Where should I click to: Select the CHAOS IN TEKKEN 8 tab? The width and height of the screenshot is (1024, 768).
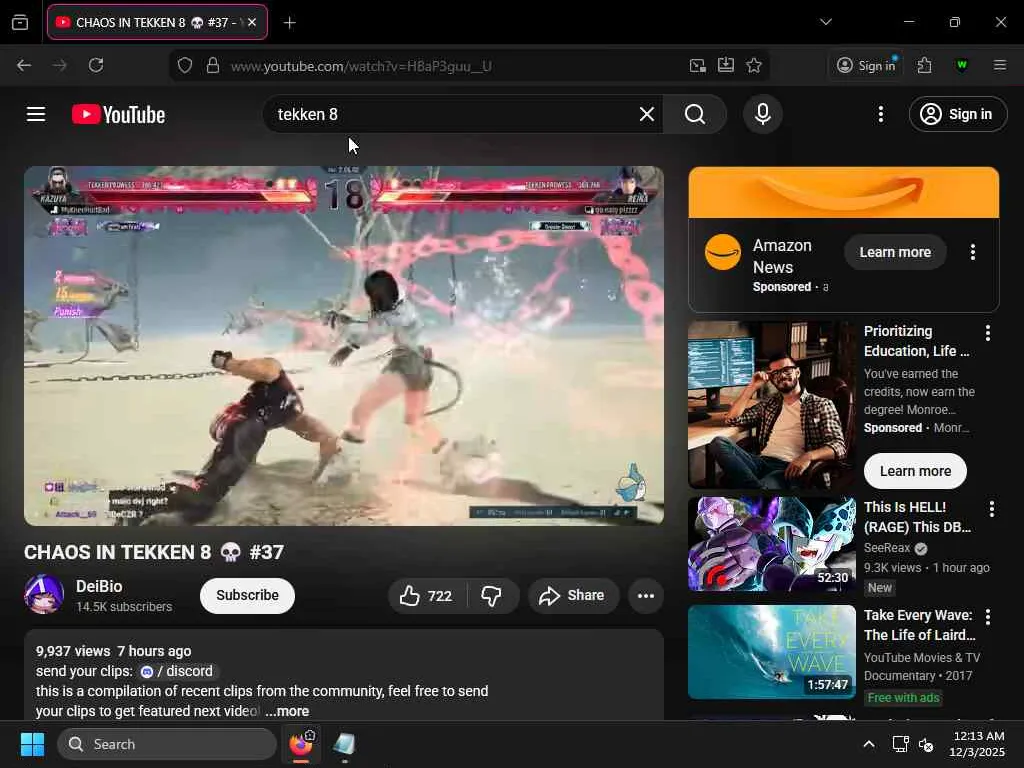click(157, 22)
